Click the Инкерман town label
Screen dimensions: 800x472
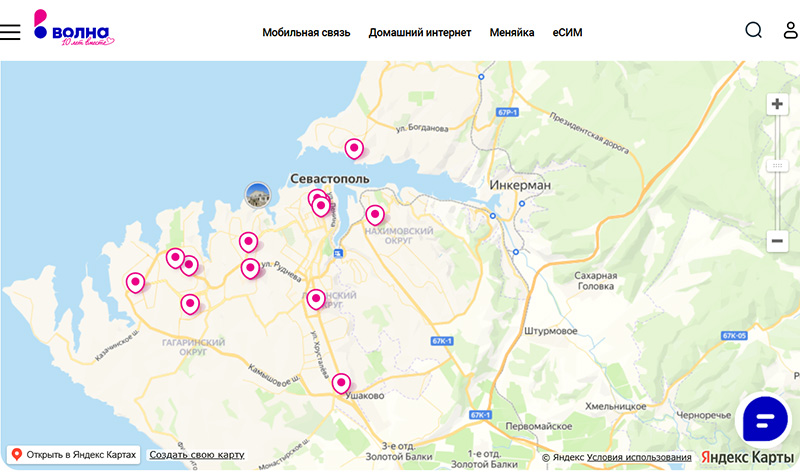click(x=520, y=185)
